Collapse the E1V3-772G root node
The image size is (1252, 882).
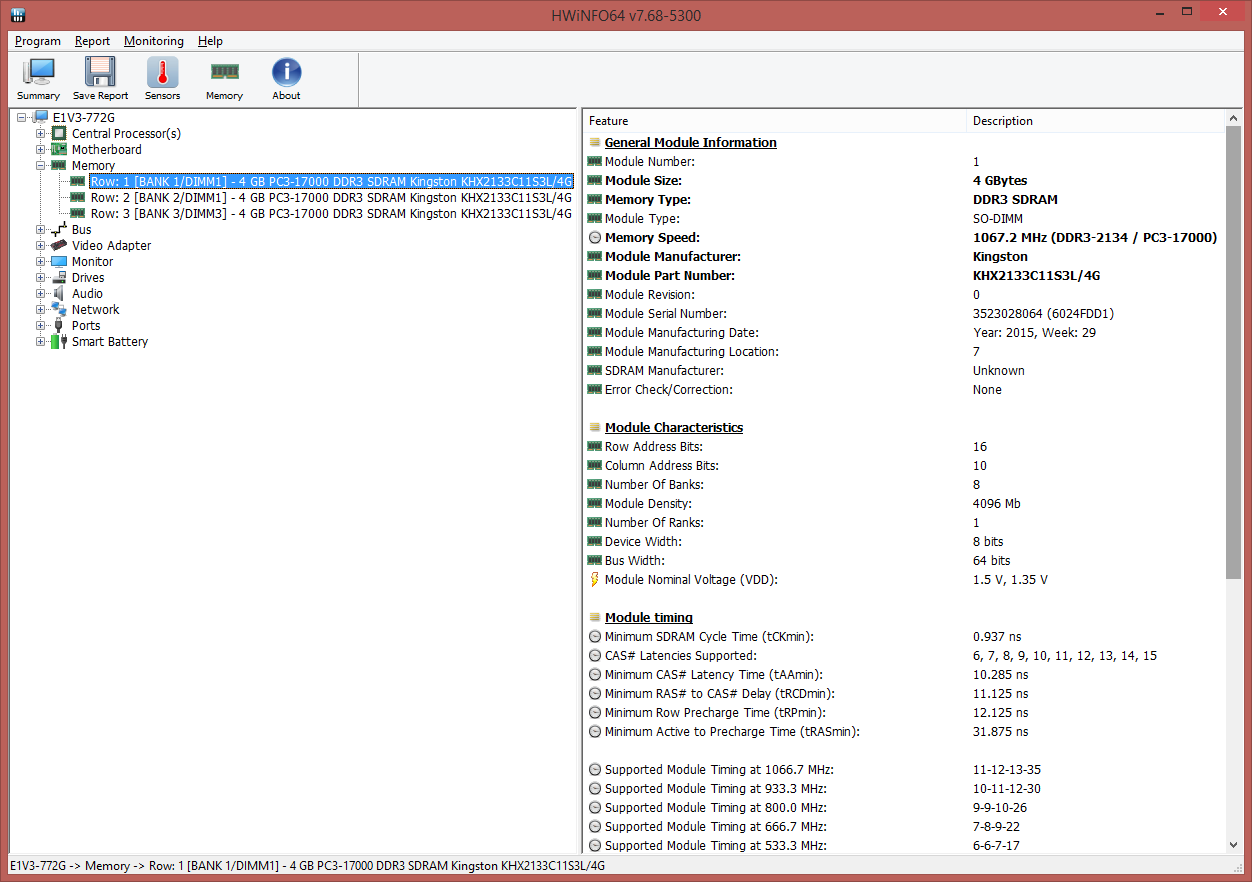pyautogui.click(x=22, y=117)
